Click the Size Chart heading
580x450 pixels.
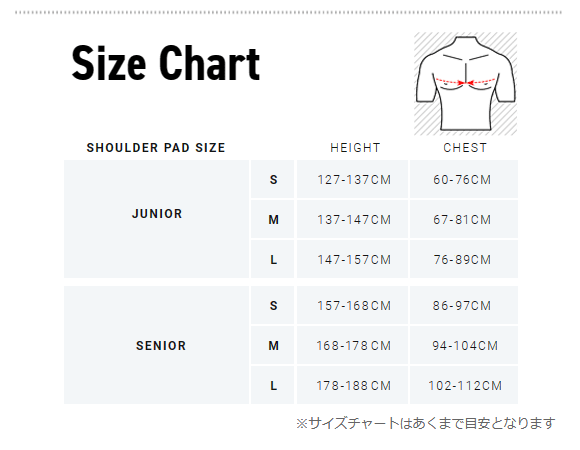point(166,63)
